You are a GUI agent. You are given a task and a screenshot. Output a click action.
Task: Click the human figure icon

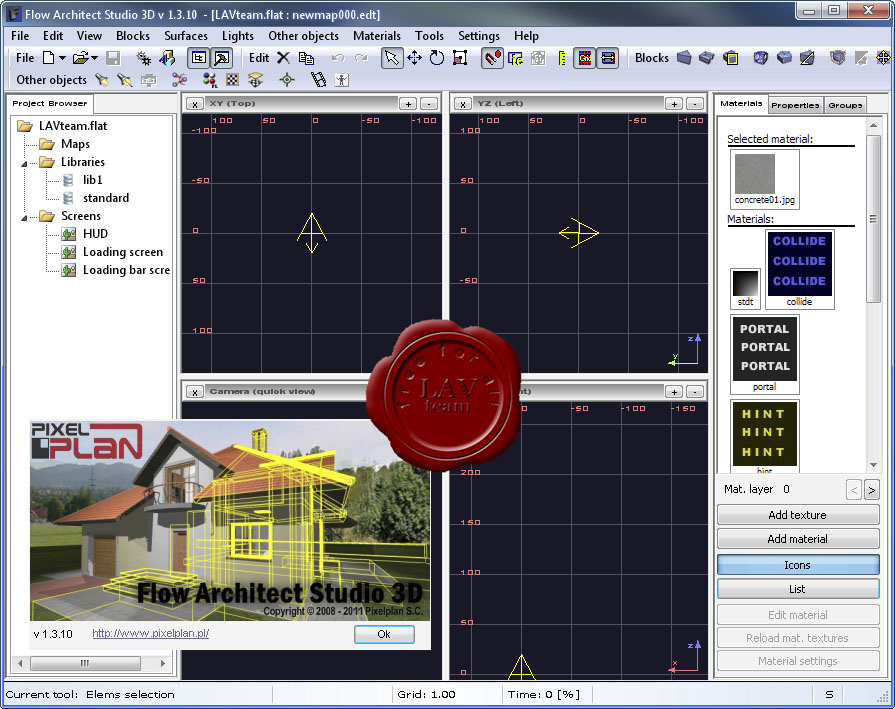coord(341,80)
